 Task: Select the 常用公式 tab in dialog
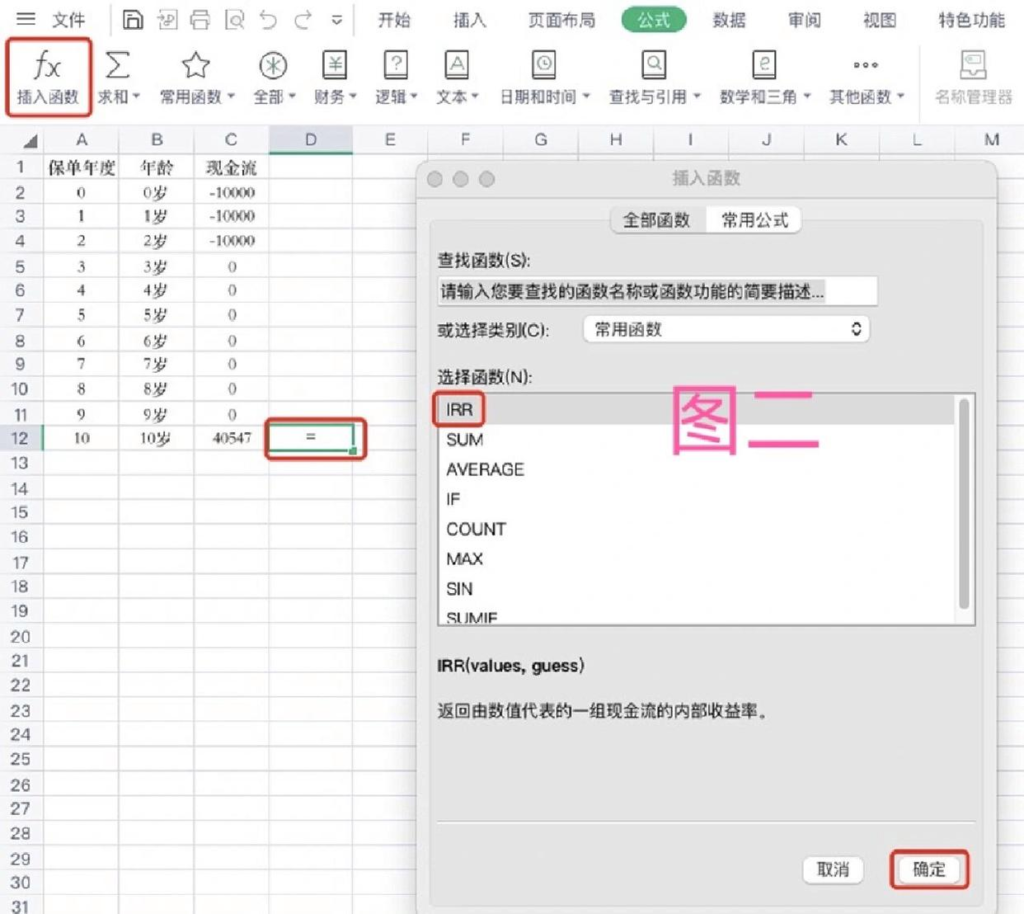point(754,220)
